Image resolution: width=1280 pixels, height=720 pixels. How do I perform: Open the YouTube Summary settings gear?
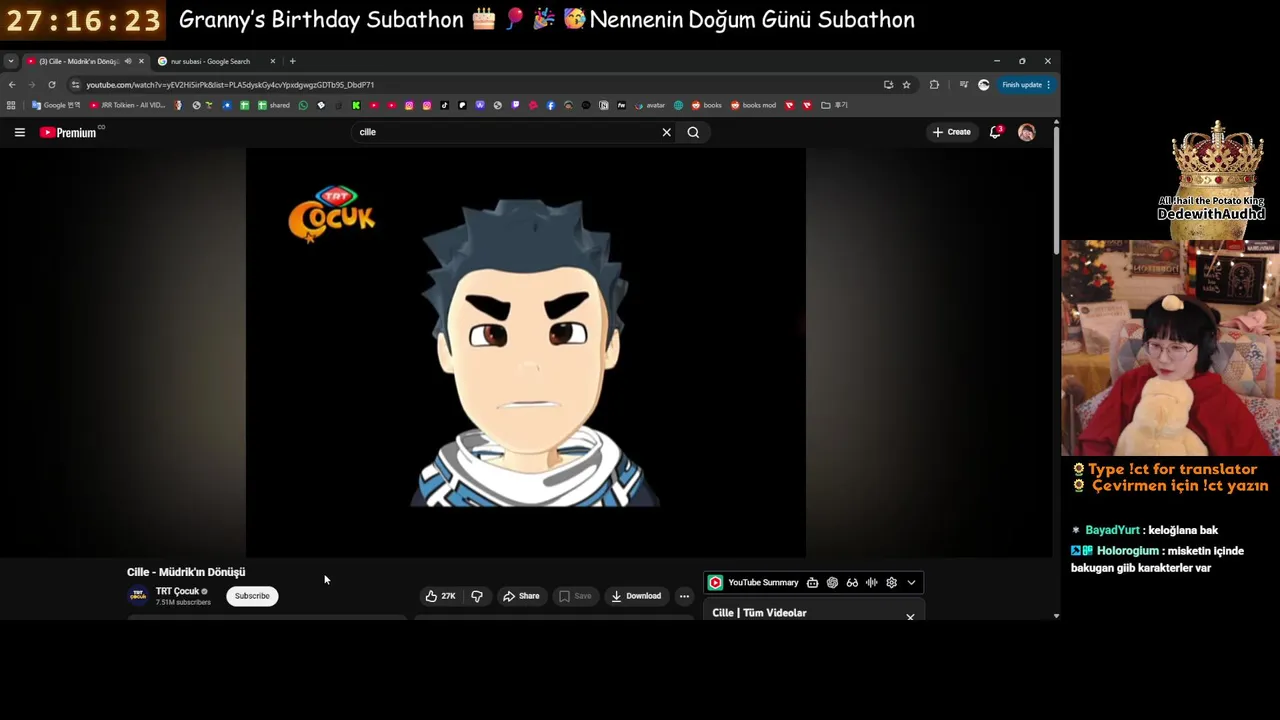click(x=891, y=583)
